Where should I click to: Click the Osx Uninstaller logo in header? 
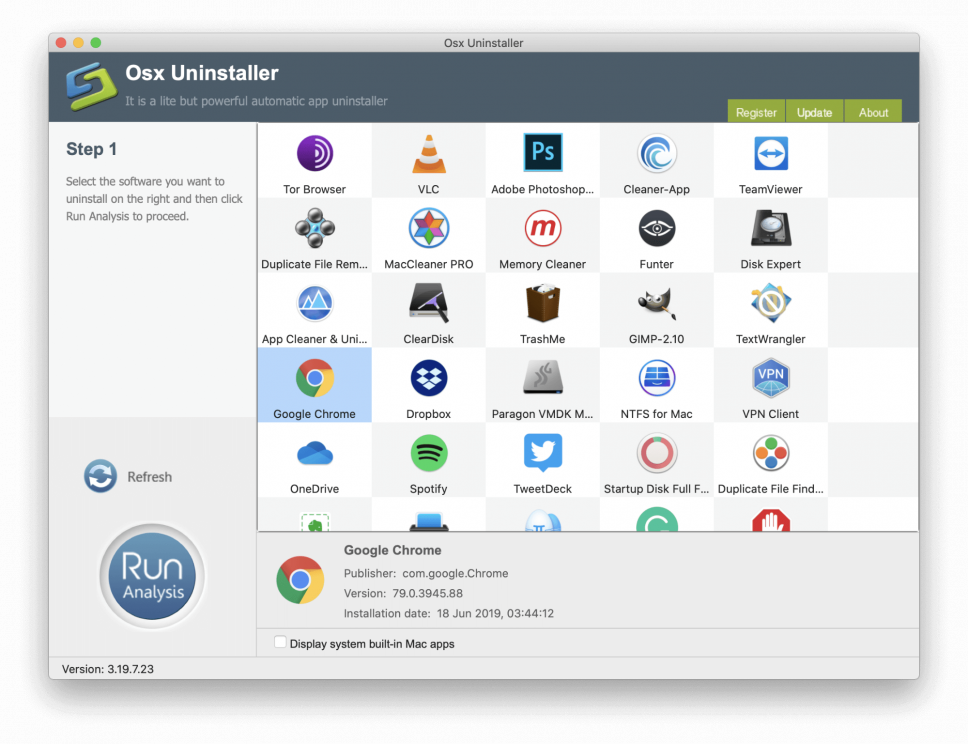pos(91,86)
